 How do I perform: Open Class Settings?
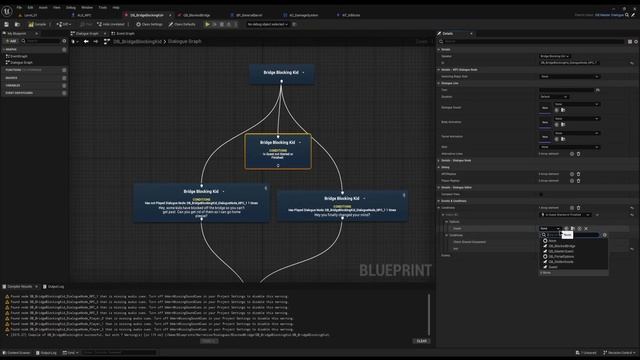pyautogui.click(x=149, y=24)
